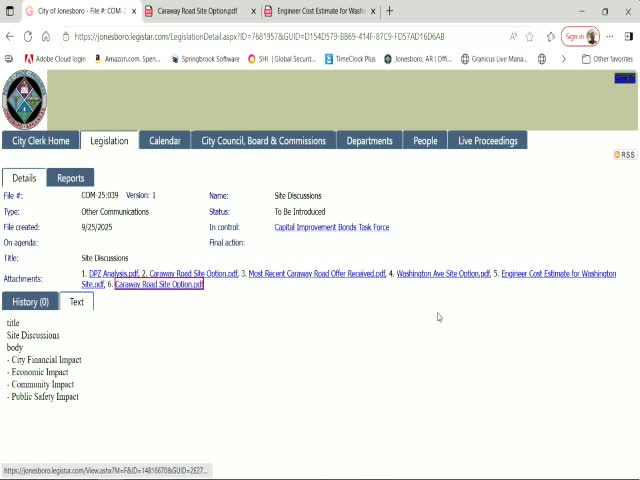640x480 pixels.
Task: Select the Details tab
Action: pos(24,178)
